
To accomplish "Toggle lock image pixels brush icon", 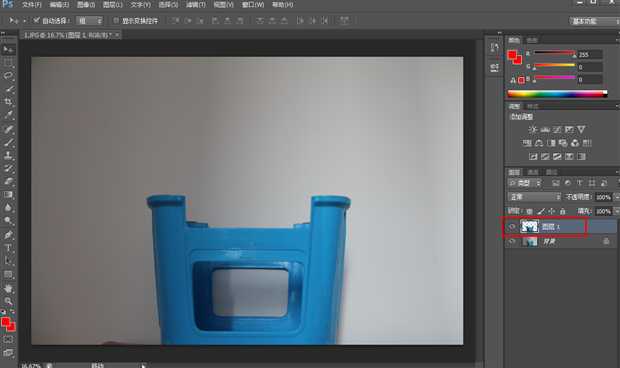I will click(x=541, y=211).
